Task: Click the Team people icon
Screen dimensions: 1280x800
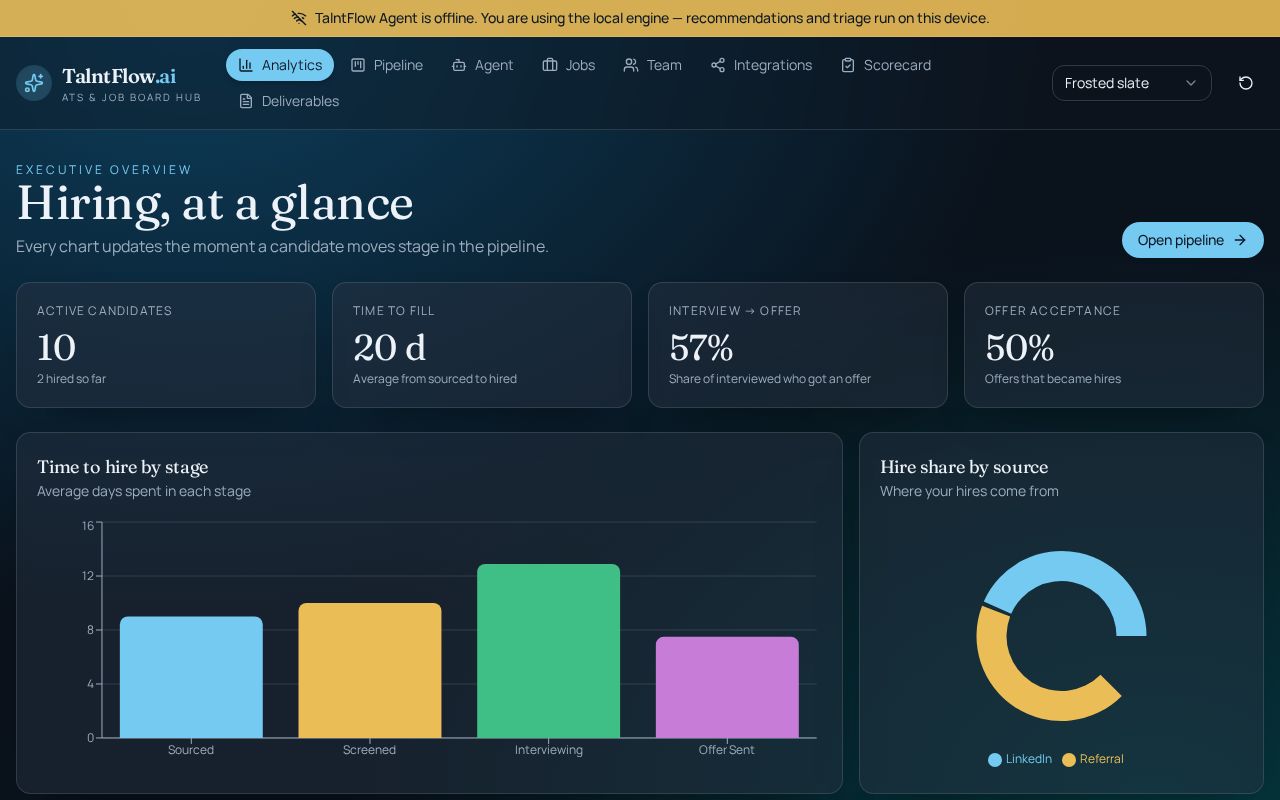Action: [631, 65]
